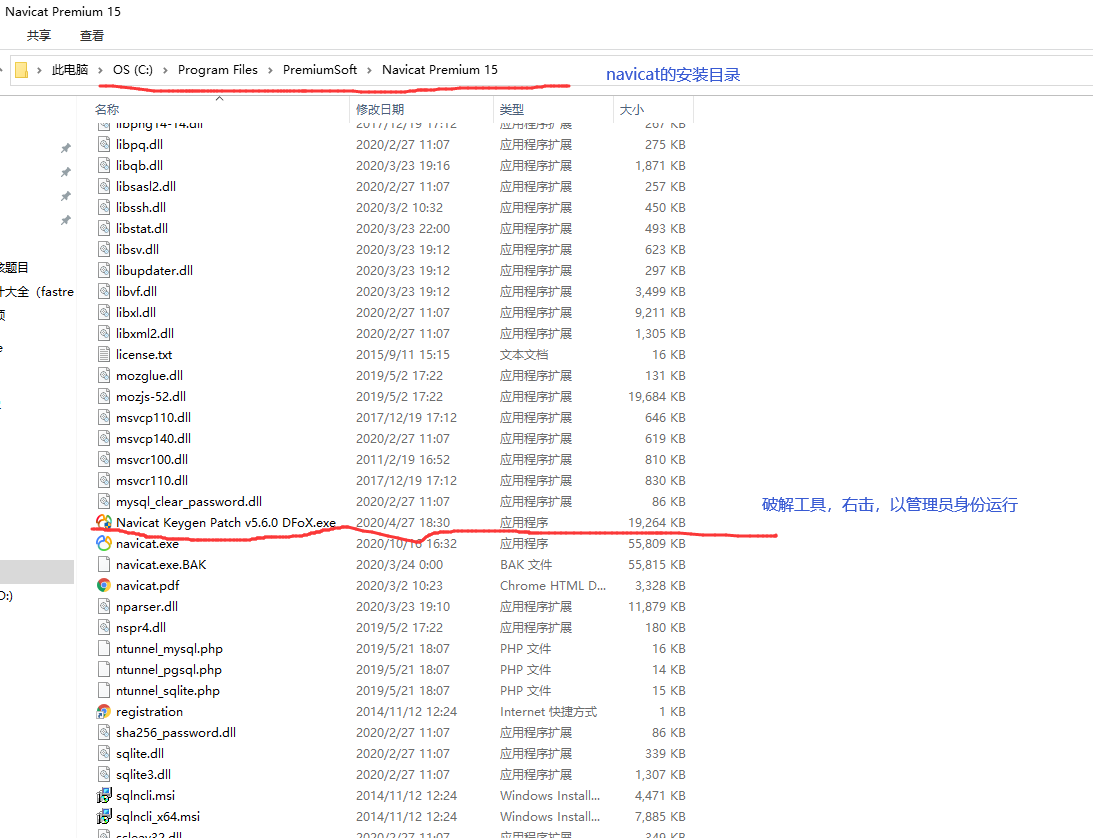Select file name sqlite3.dll
Viewport: 1093px width, 838px height.
coord(144,774)
